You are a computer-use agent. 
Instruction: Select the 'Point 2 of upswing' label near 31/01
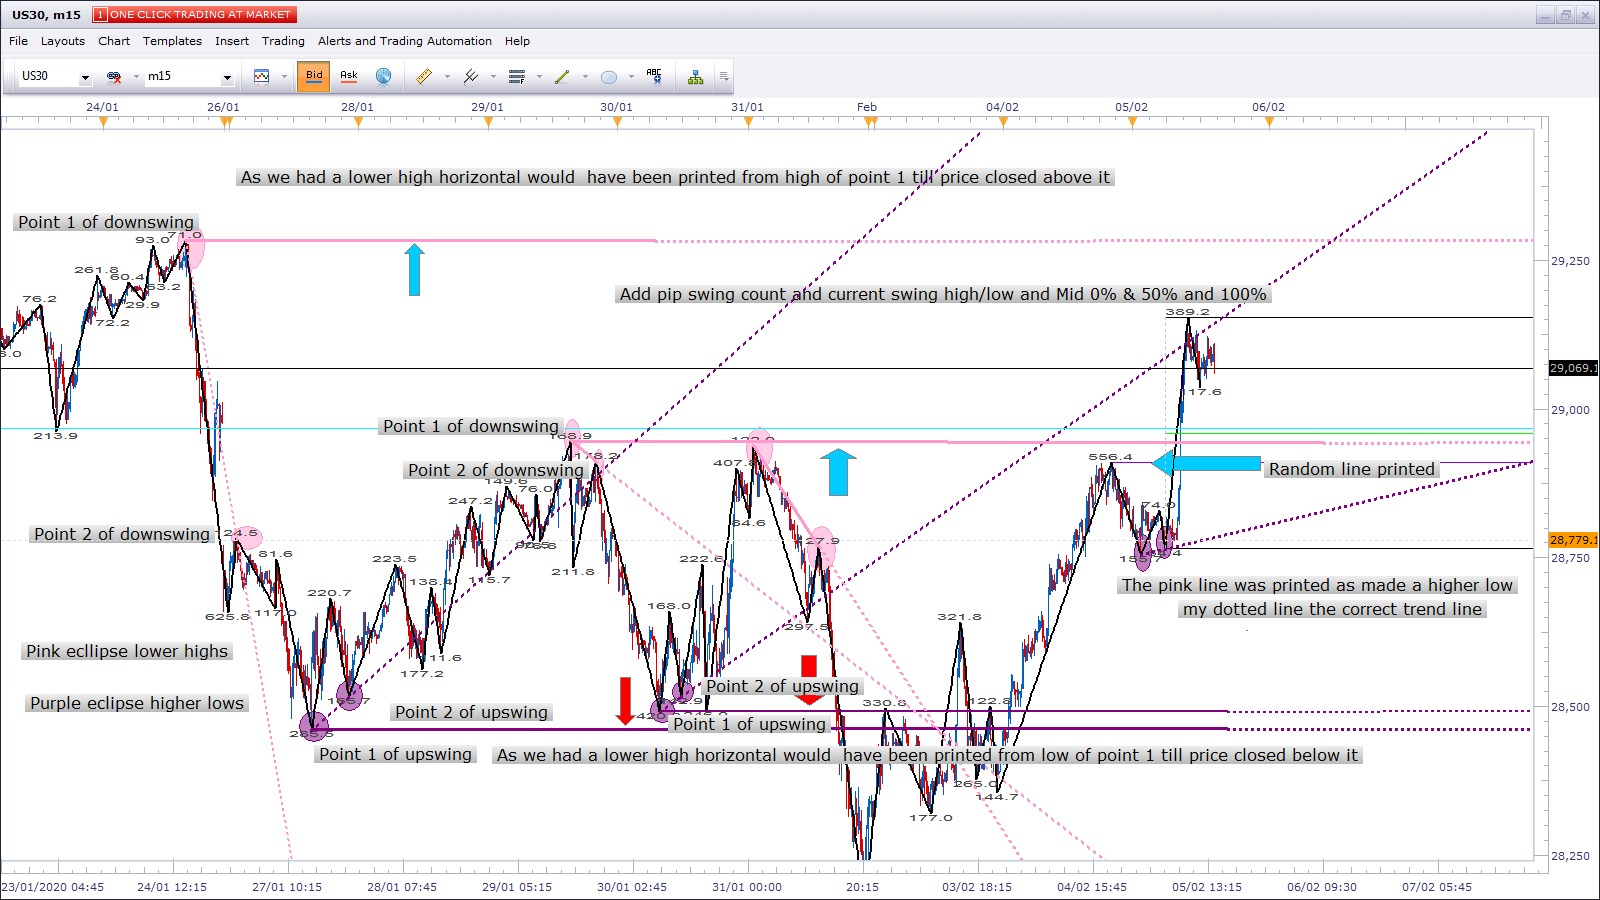(782, 686)
